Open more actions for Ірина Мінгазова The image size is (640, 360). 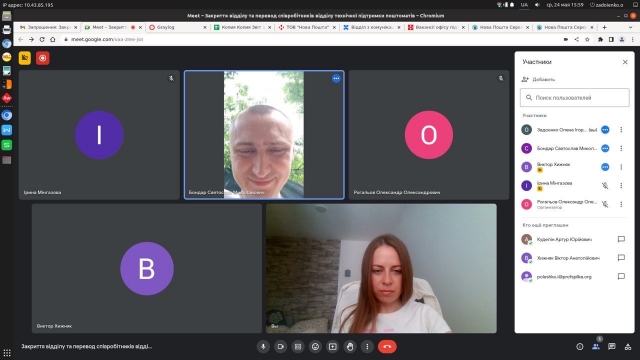(621, 186)
